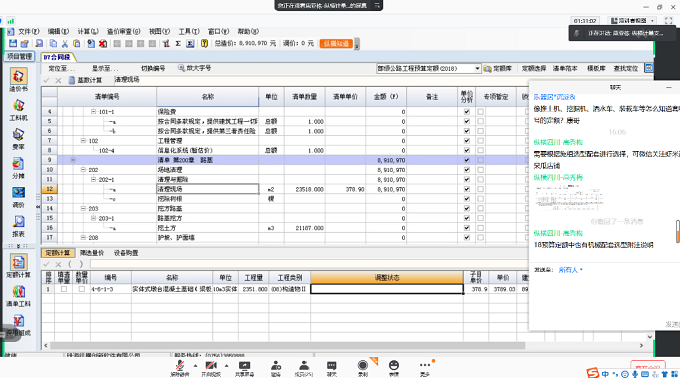Collapse the 101-1 tree node

click(93, 112)
